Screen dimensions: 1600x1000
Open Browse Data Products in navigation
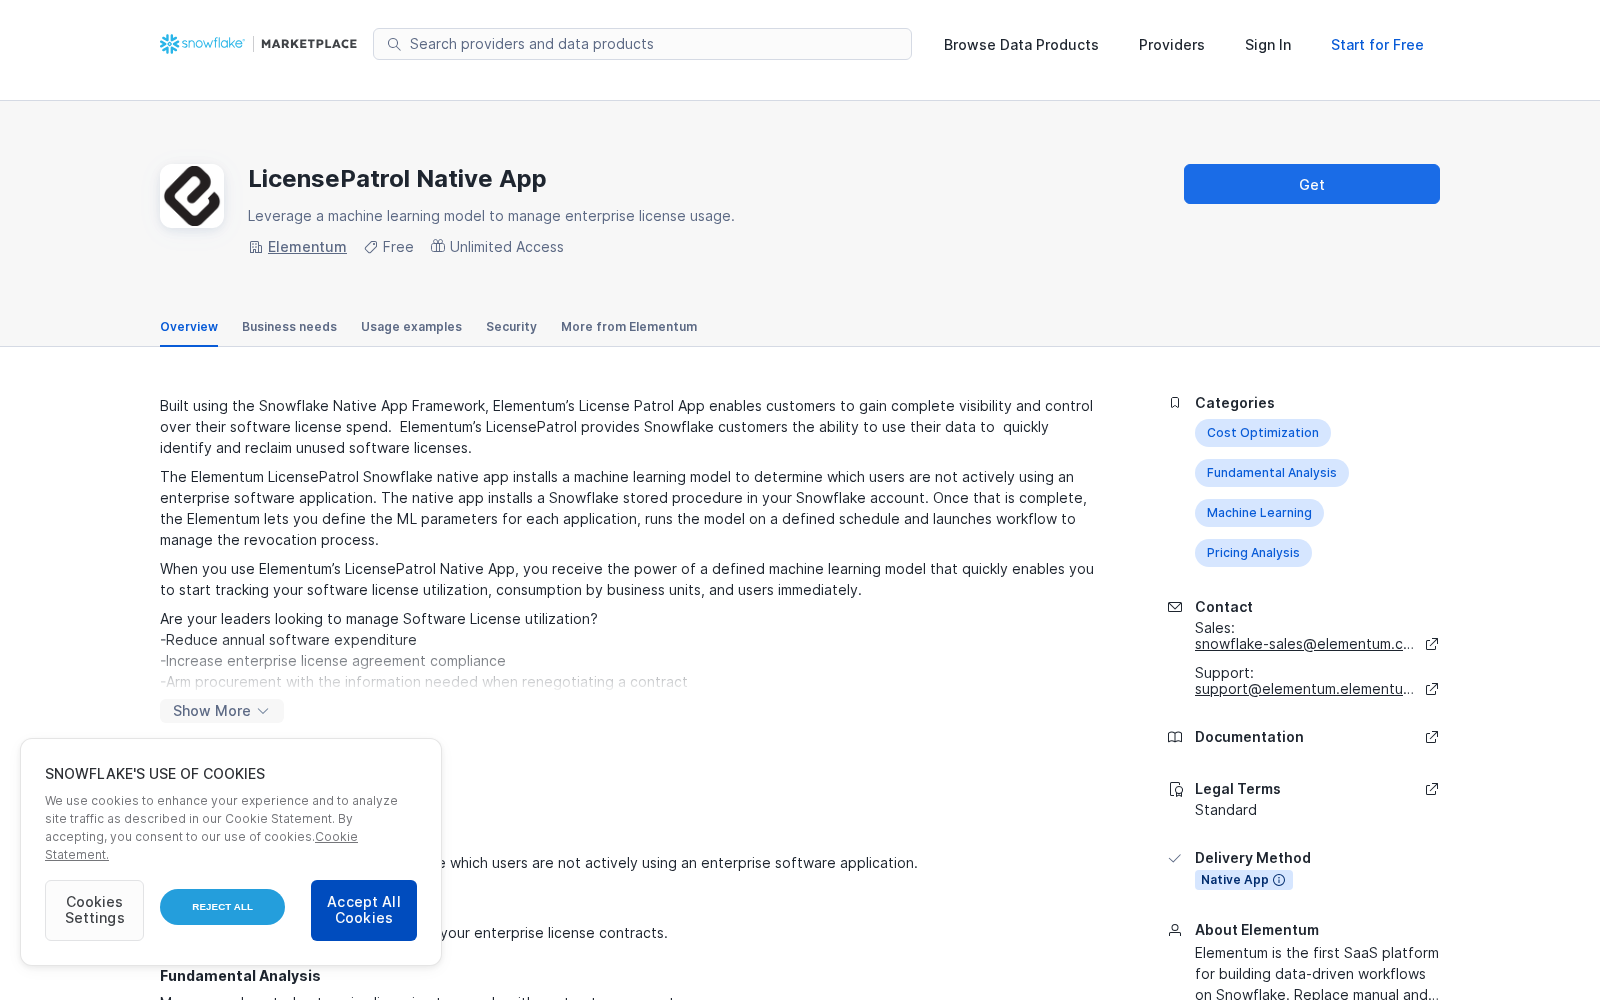click(1021, 45)
